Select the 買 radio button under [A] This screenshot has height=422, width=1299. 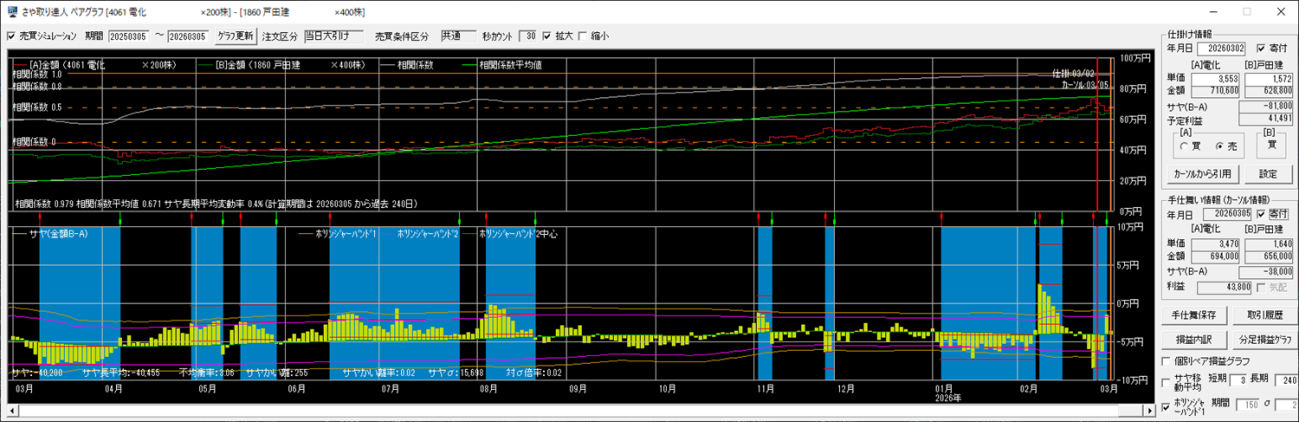pos(1184,144)
